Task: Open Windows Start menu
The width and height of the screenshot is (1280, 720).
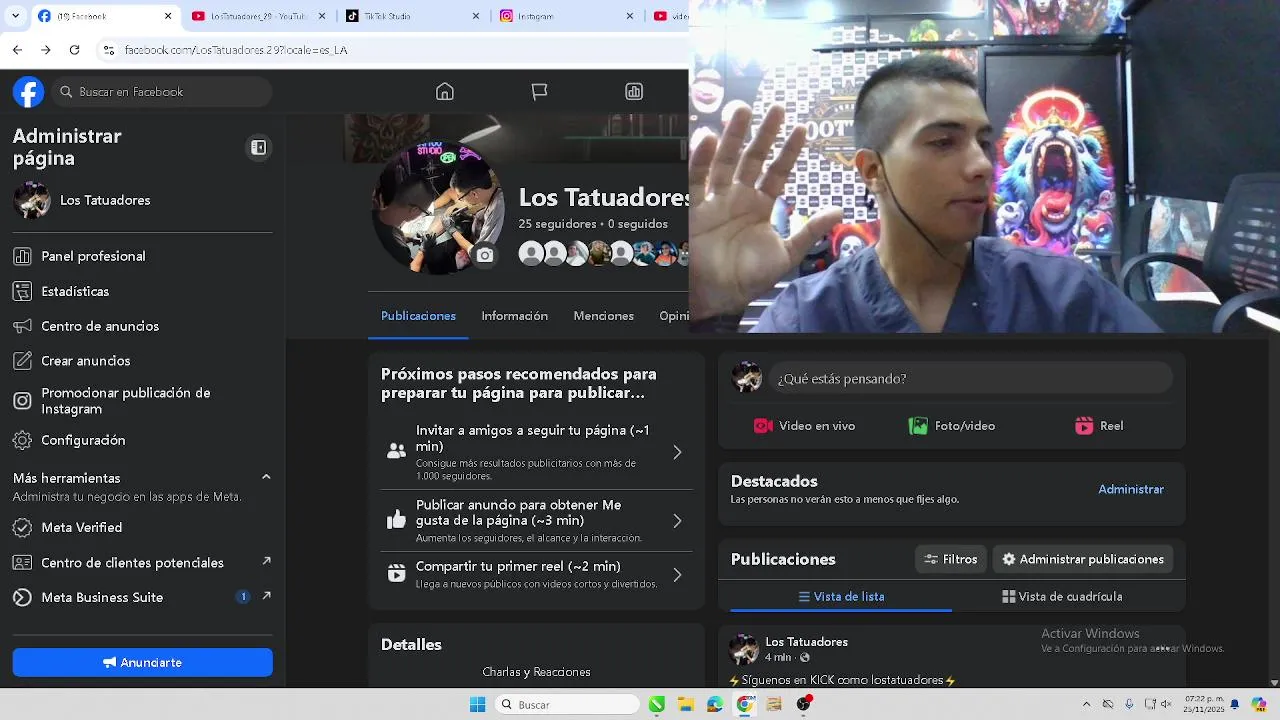Action: 477,705
